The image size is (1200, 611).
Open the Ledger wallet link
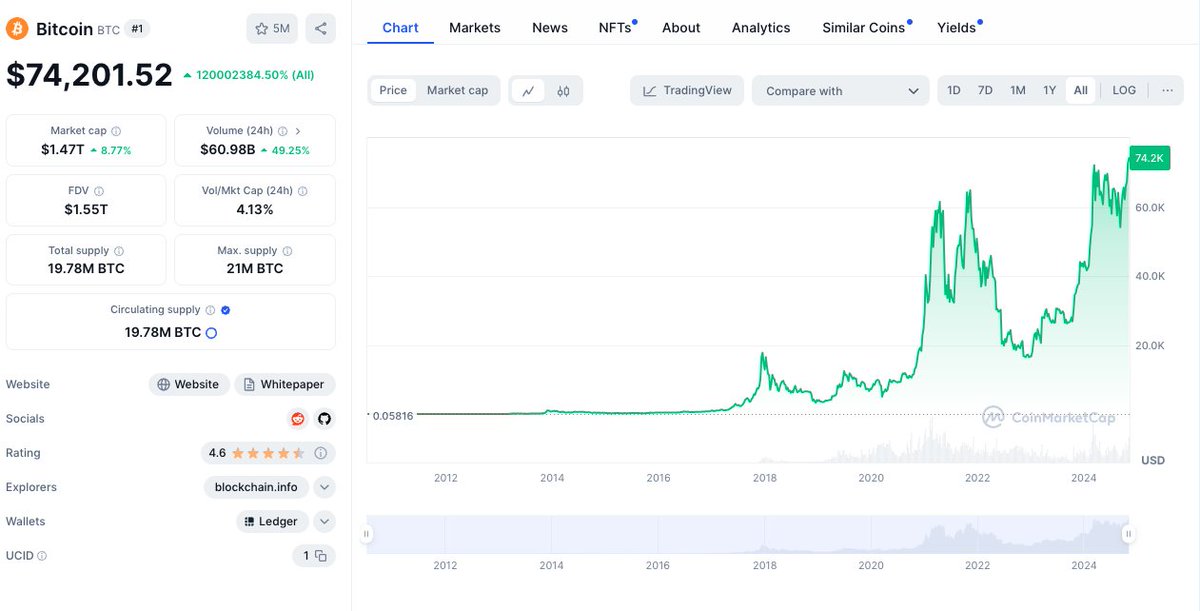pyautogui.click(x=272, y=522)
